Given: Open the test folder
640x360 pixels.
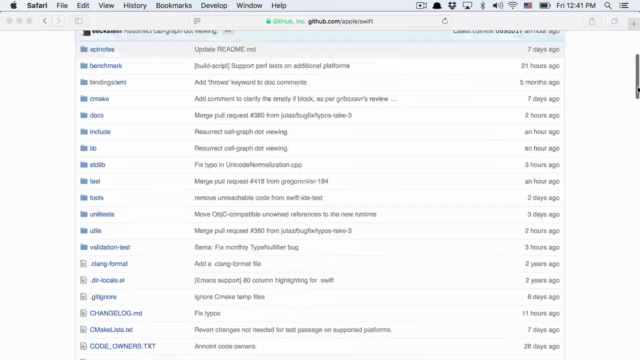Looking at the screenshot, I should [x=95, y=181].
